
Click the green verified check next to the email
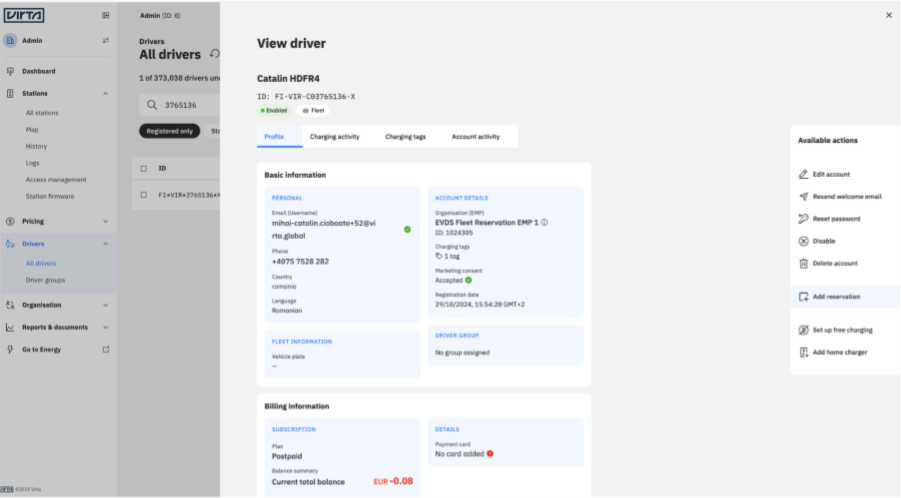407,229
